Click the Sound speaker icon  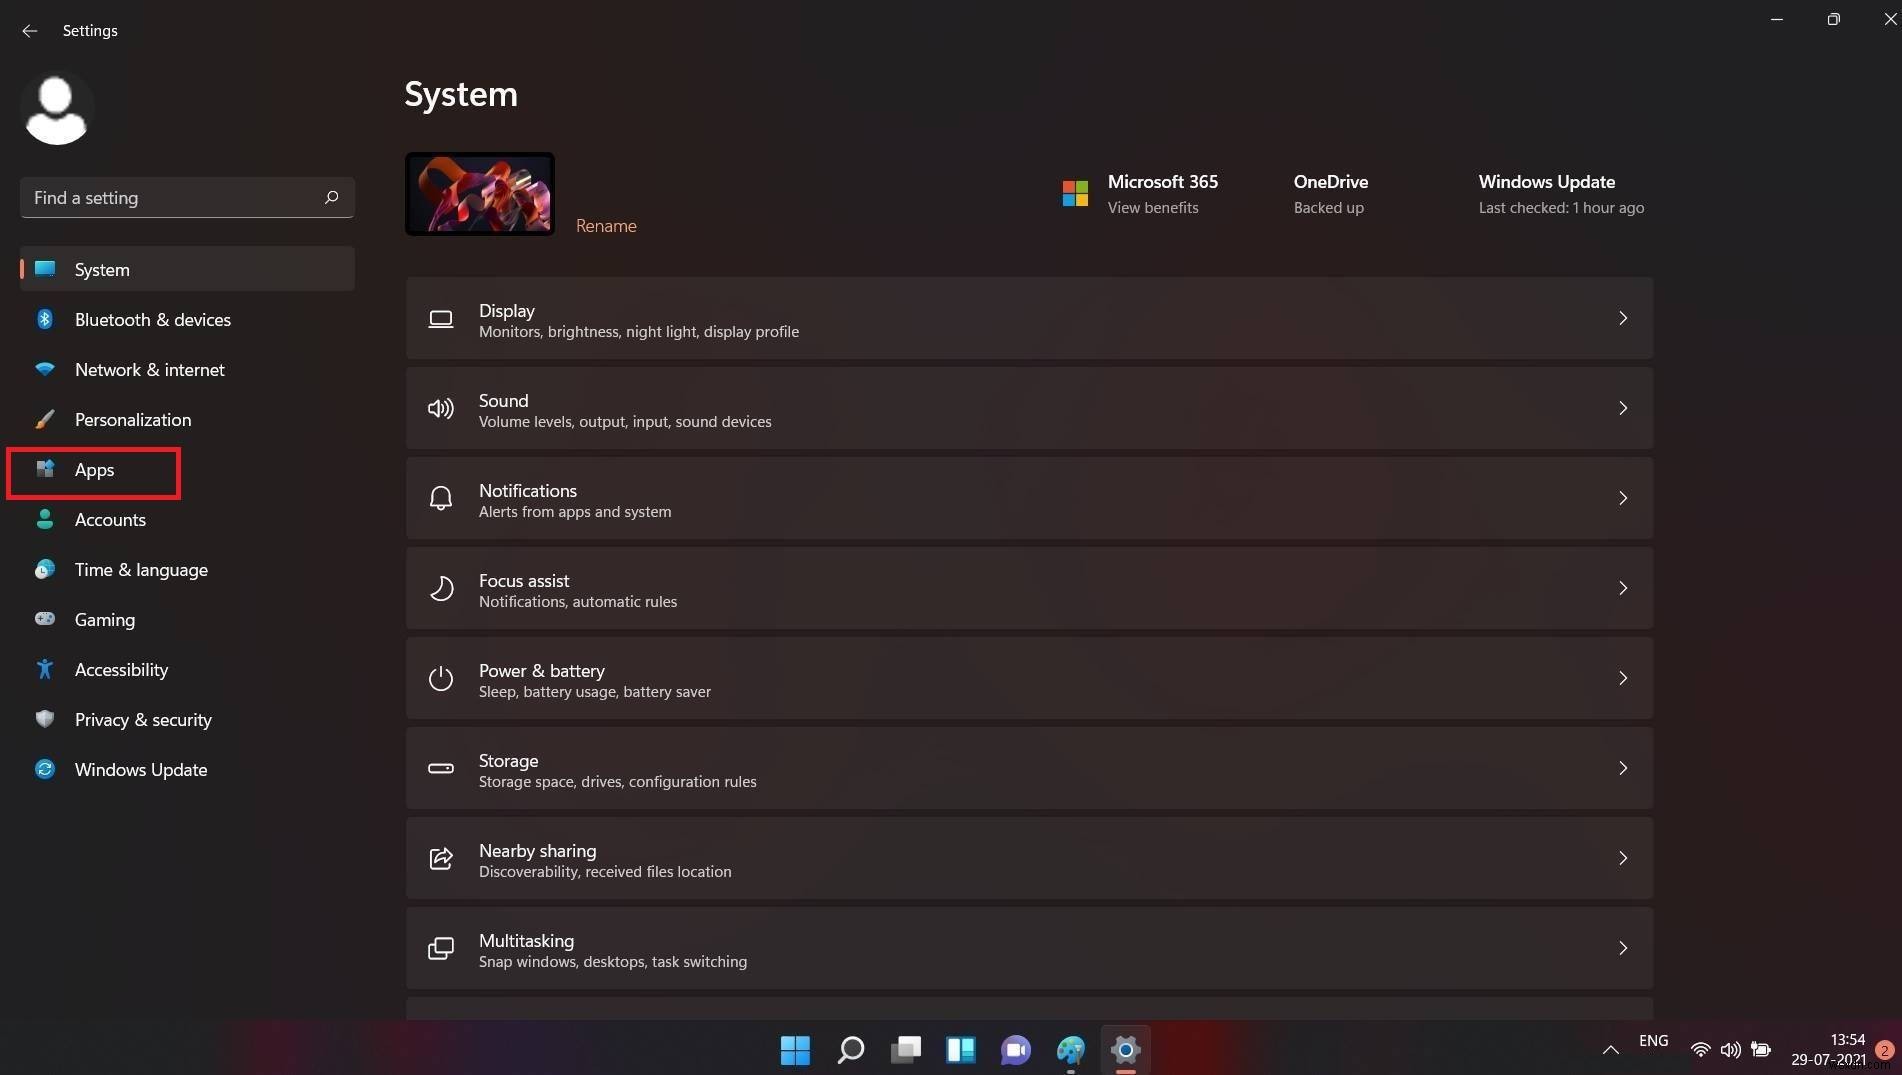point(440,408)
